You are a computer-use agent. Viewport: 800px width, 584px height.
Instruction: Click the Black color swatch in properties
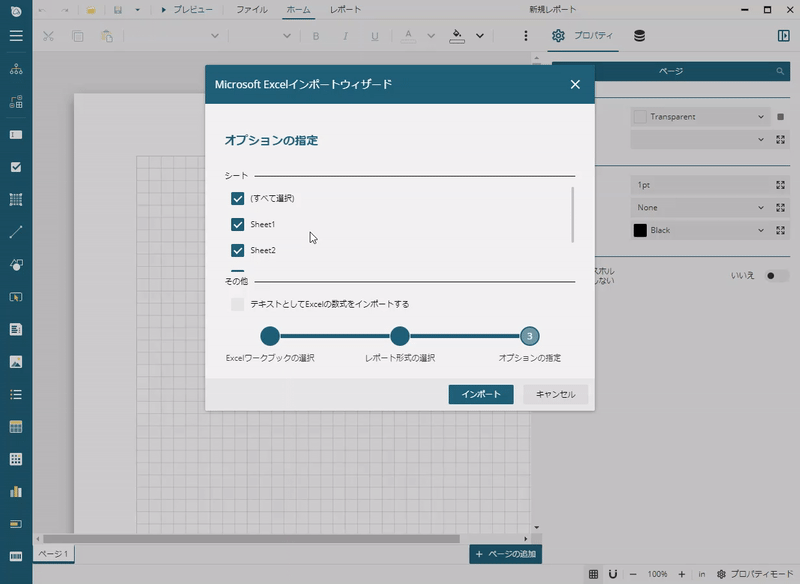coord(641,230)
